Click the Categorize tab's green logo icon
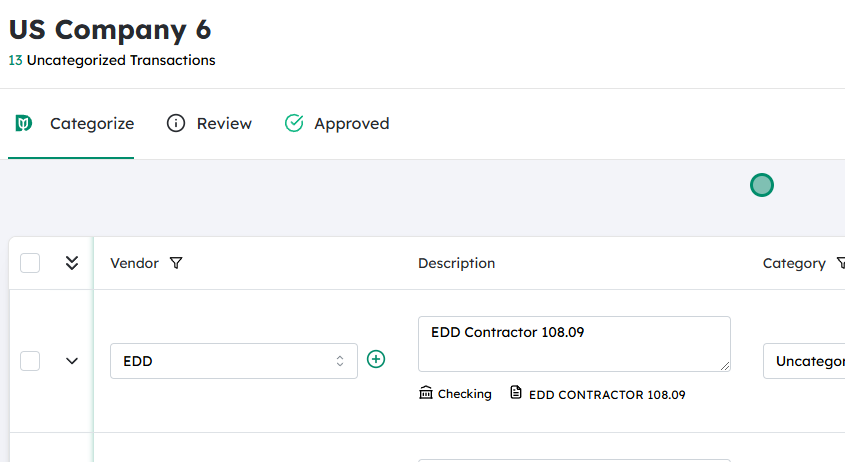The width and height of the screenshot is (845, 462). 24,124
